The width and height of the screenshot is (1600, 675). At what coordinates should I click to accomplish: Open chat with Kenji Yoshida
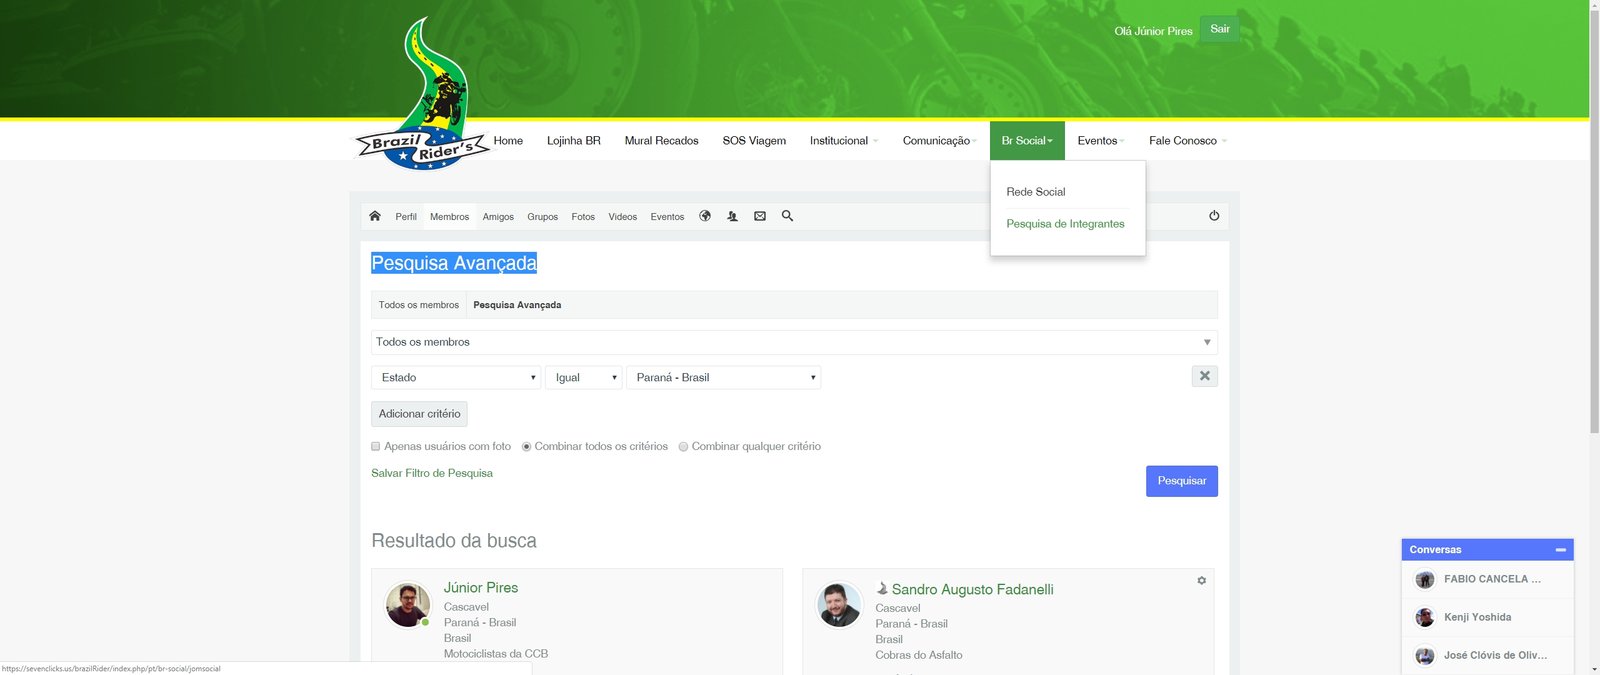click(1487, 617)
